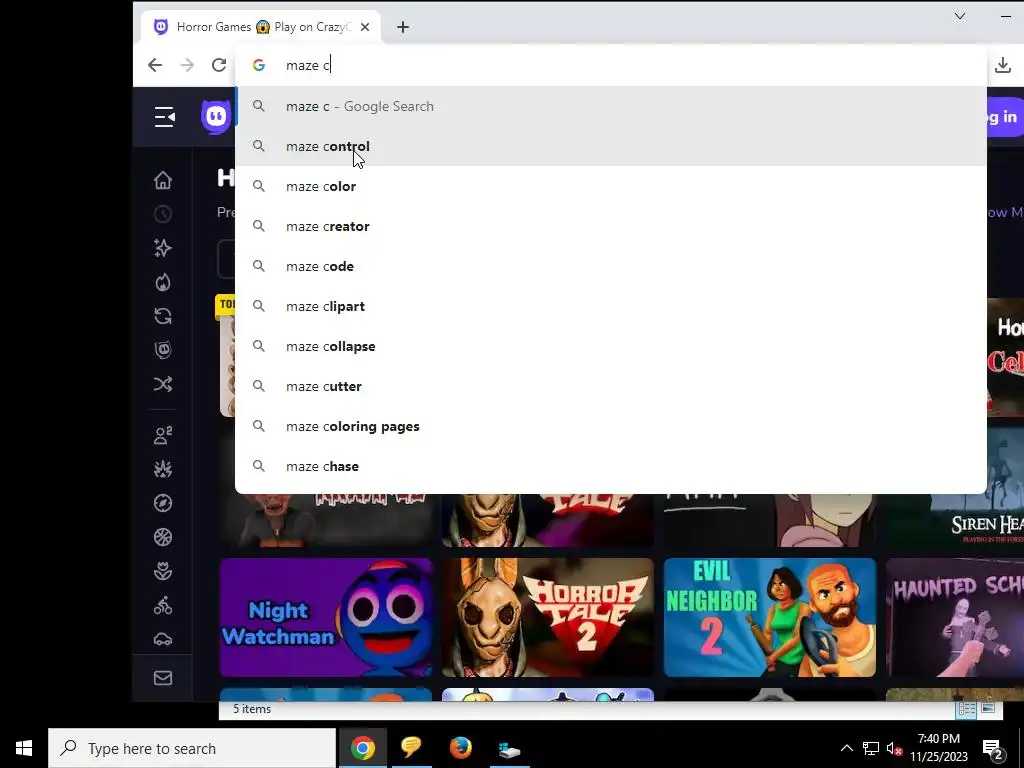Open Updated games refresh icon
Screen dimensions: 1024x768
(163, 316)
